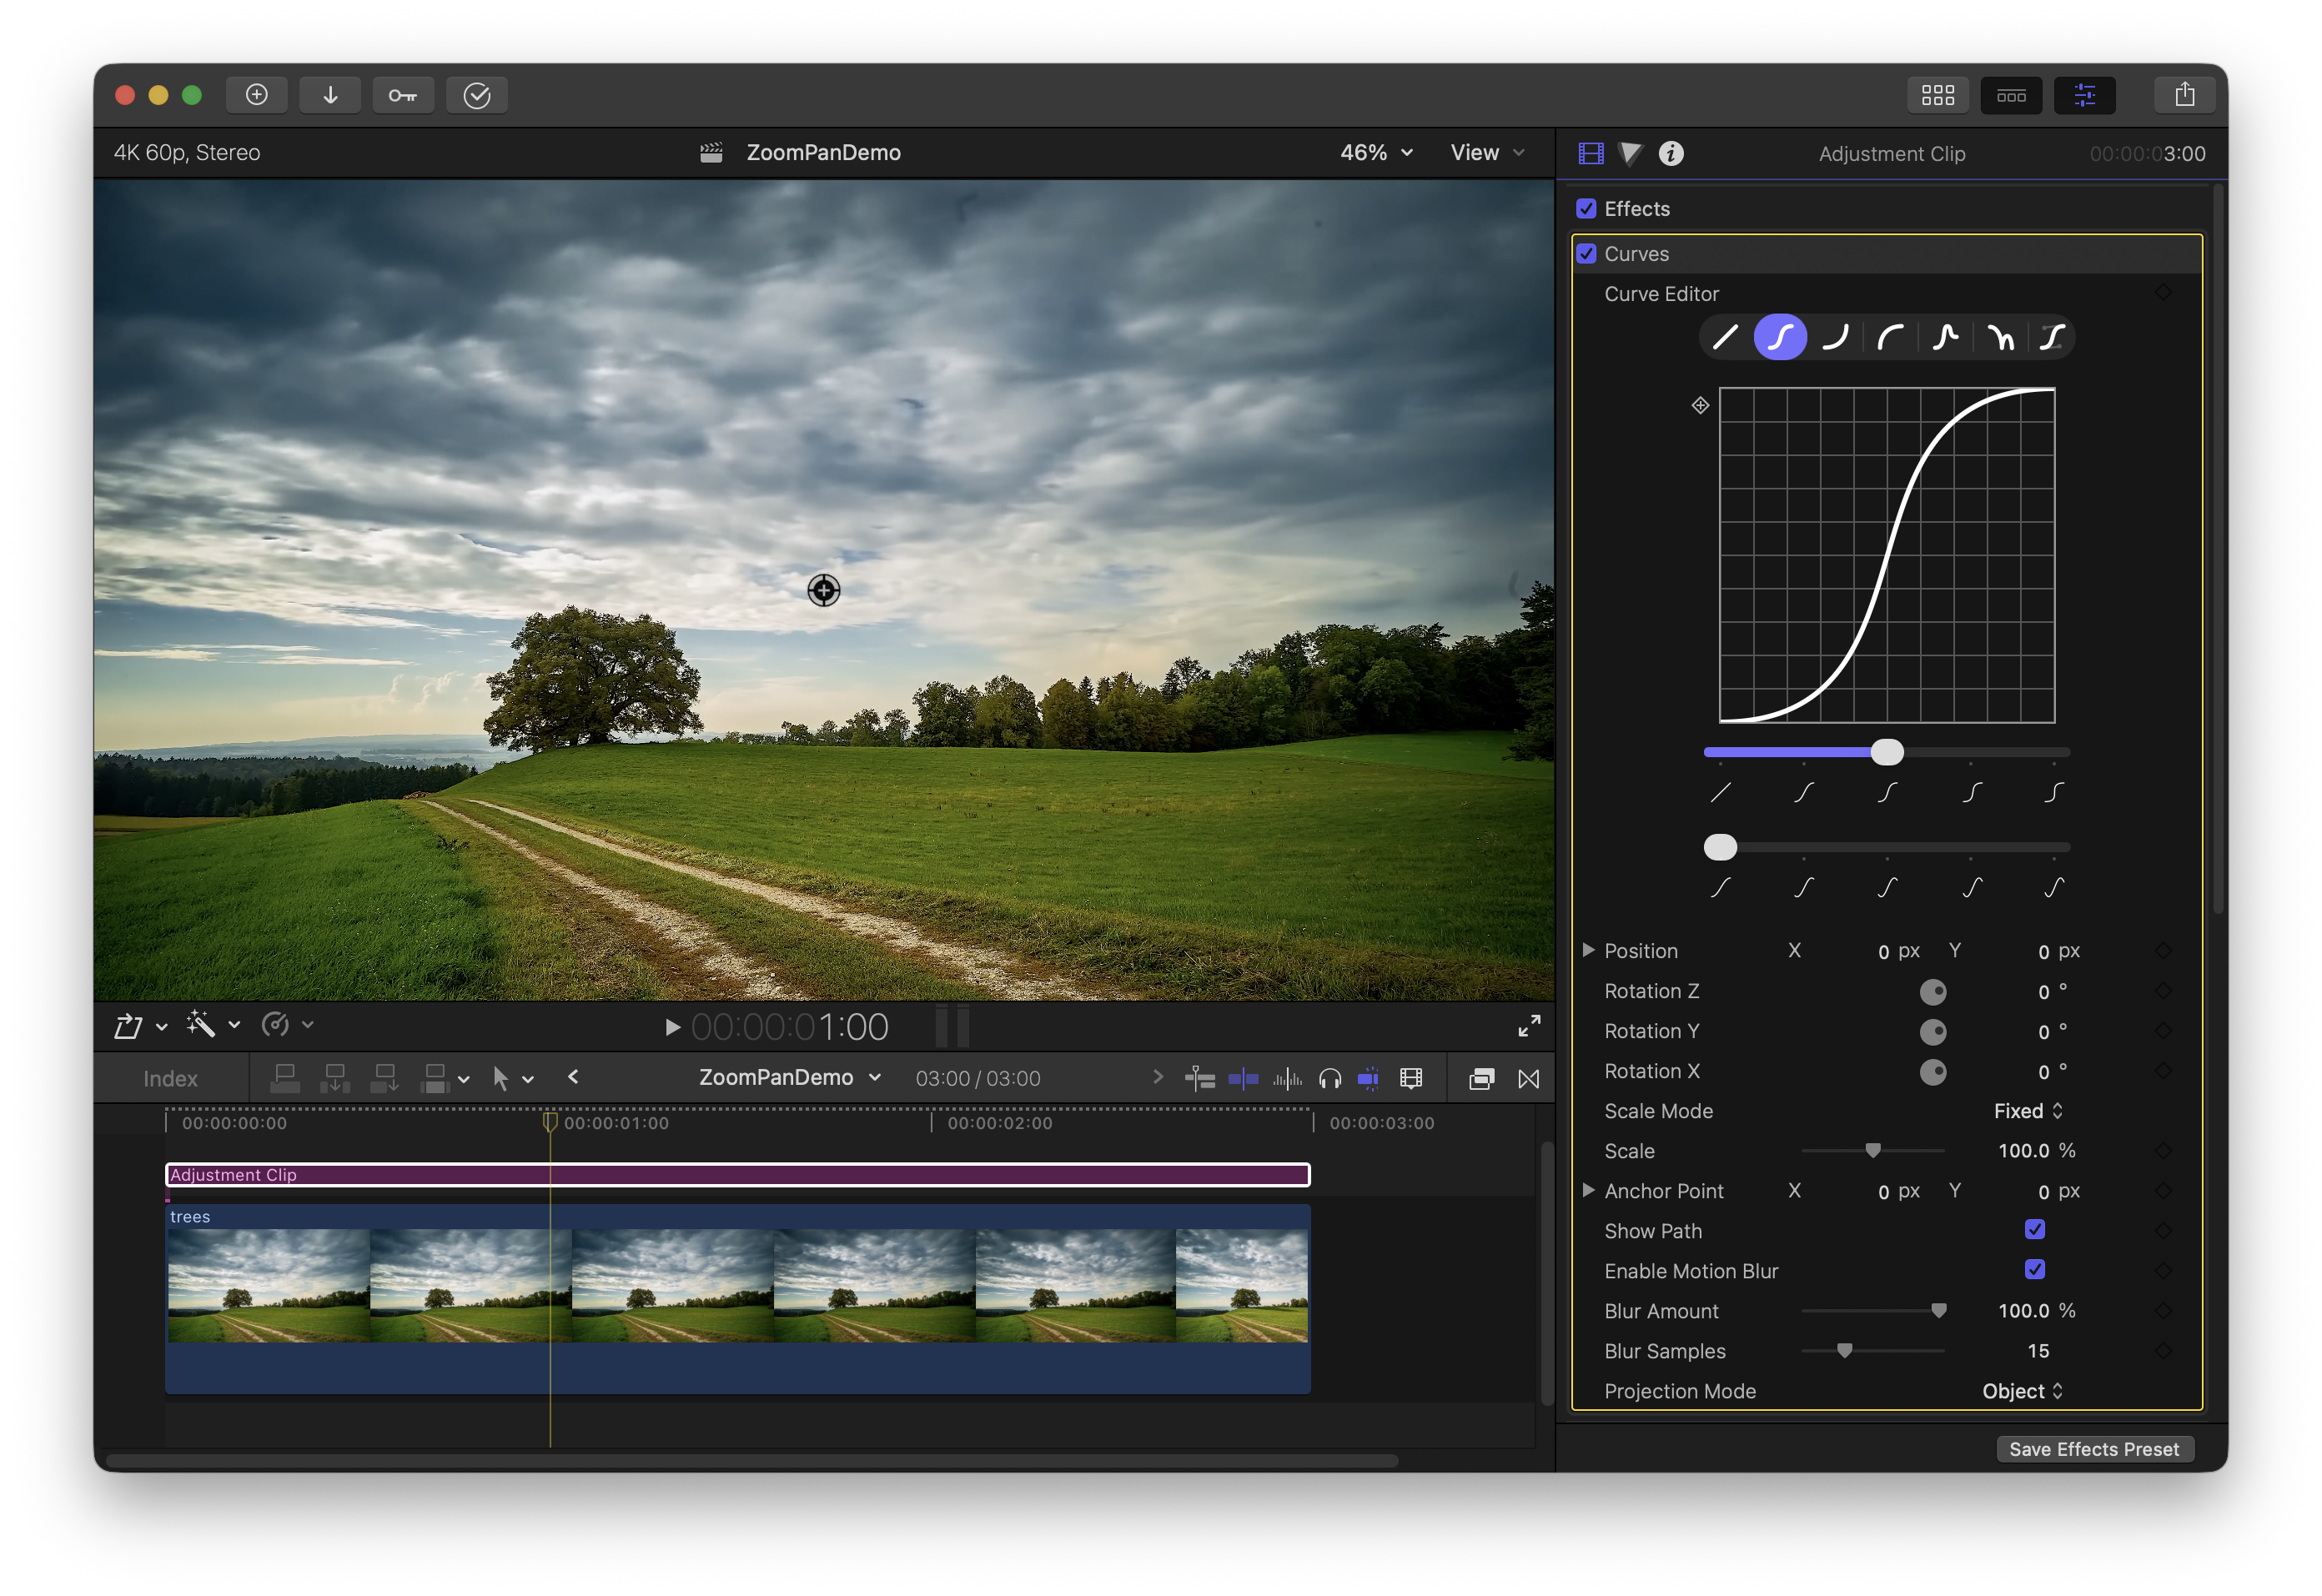Toggle the headphones audio skimming icon
Image resolution: width=2322 pixels, height=1596 pixels.
(x=1329, y=1078)
